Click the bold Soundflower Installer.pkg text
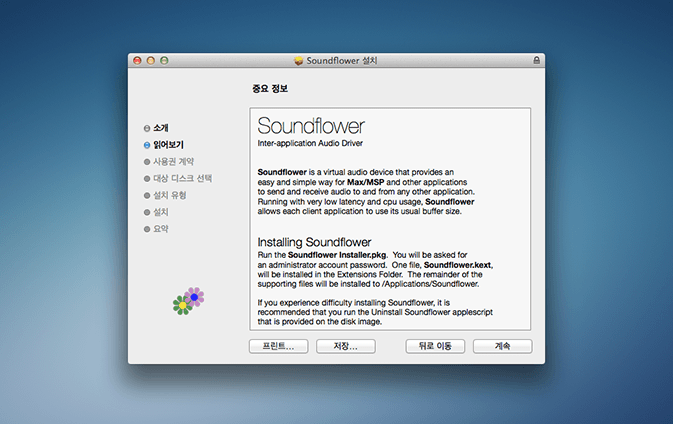 (x=337, y=255)
